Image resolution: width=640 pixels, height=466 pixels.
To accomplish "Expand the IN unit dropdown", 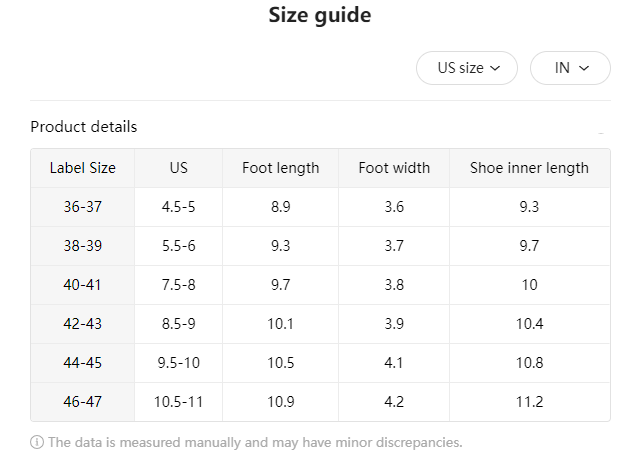I will pyautogui.click(x=570, y=68).
